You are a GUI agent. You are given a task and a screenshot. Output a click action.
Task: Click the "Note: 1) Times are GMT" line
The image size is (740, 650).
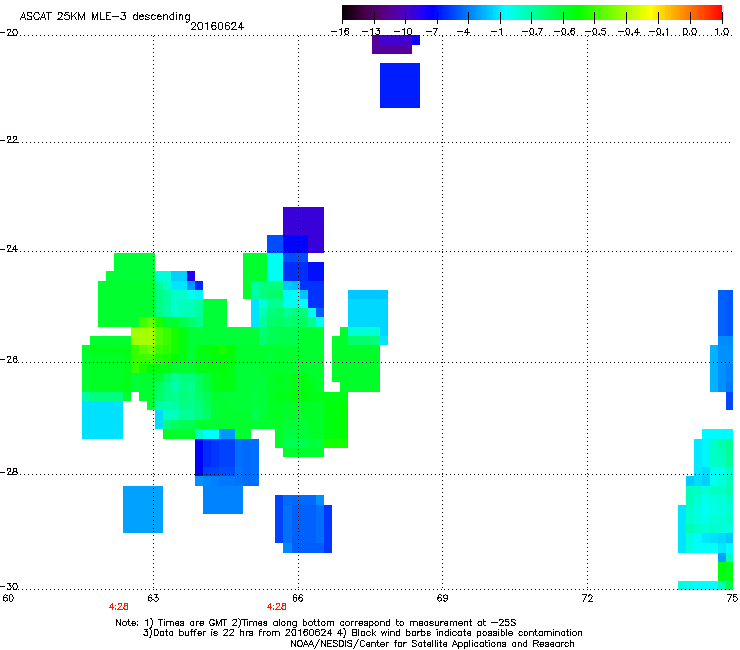coord(316,623)
